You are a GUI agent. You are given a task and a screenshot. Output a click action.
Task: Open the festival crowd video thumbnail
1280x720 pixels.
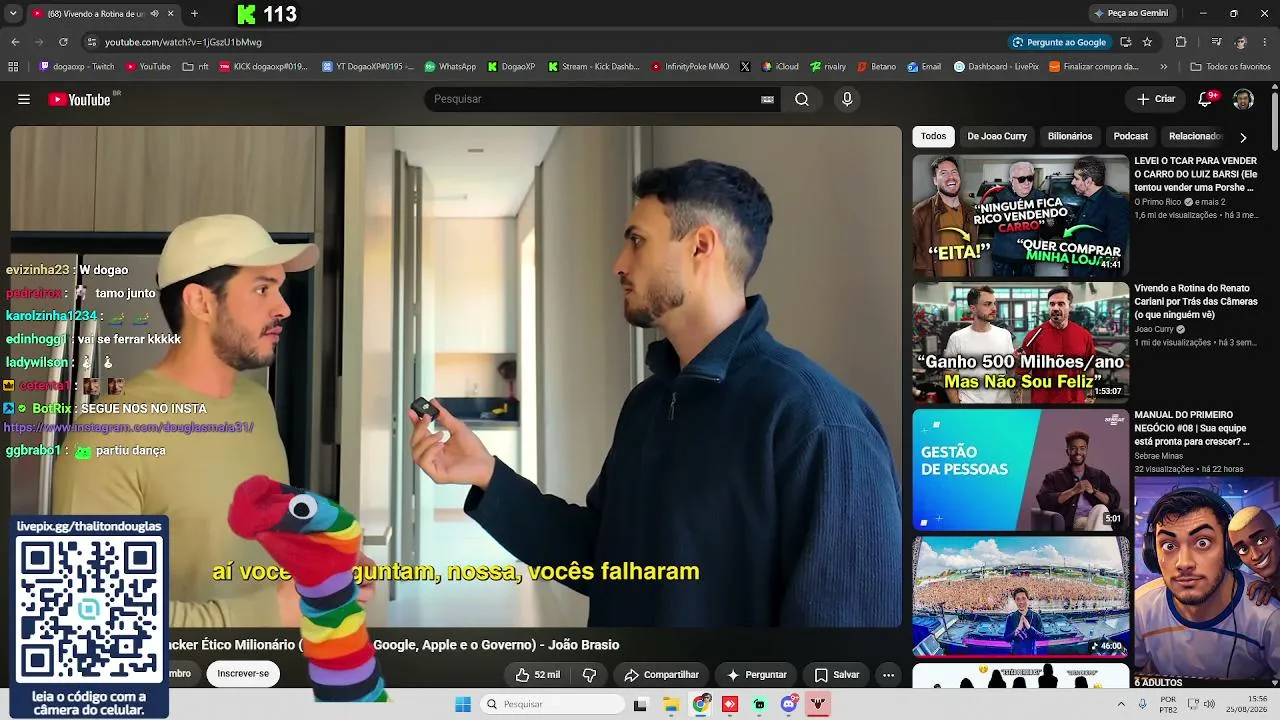coord(1020,597)
